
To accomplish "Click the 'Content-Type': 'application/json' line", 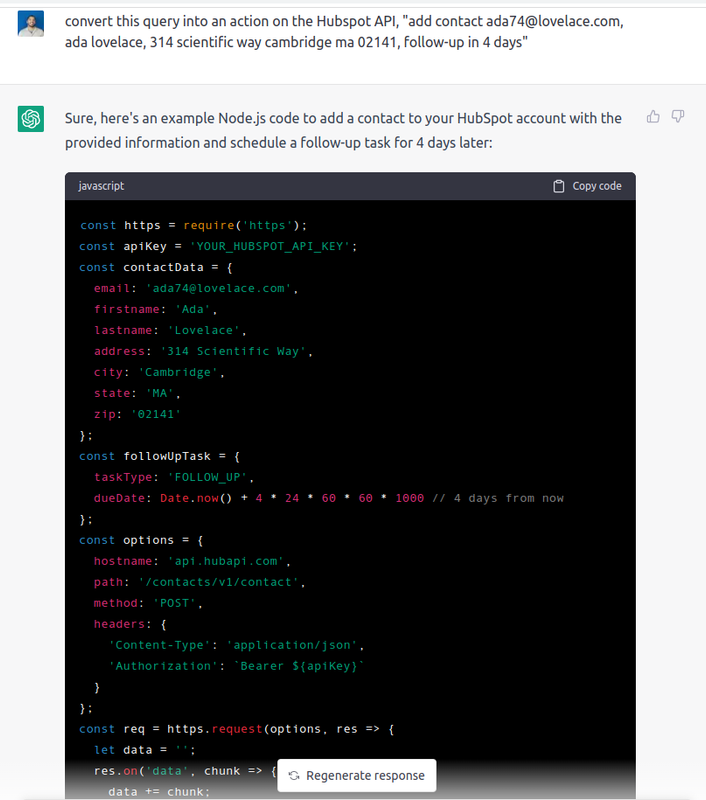I will point(236,645).
